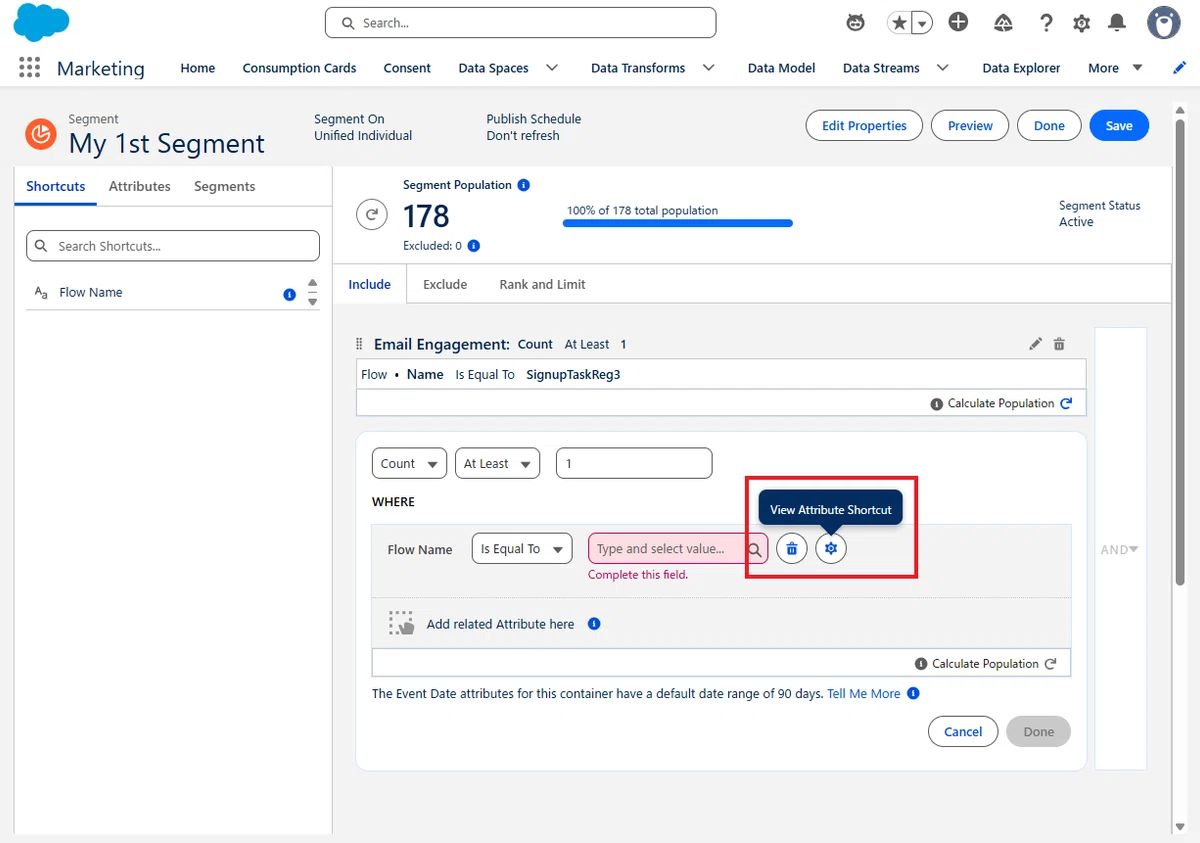Click the Edit Properties button
This screenshot has width=1200, height=843.
(x=864, y=125)
